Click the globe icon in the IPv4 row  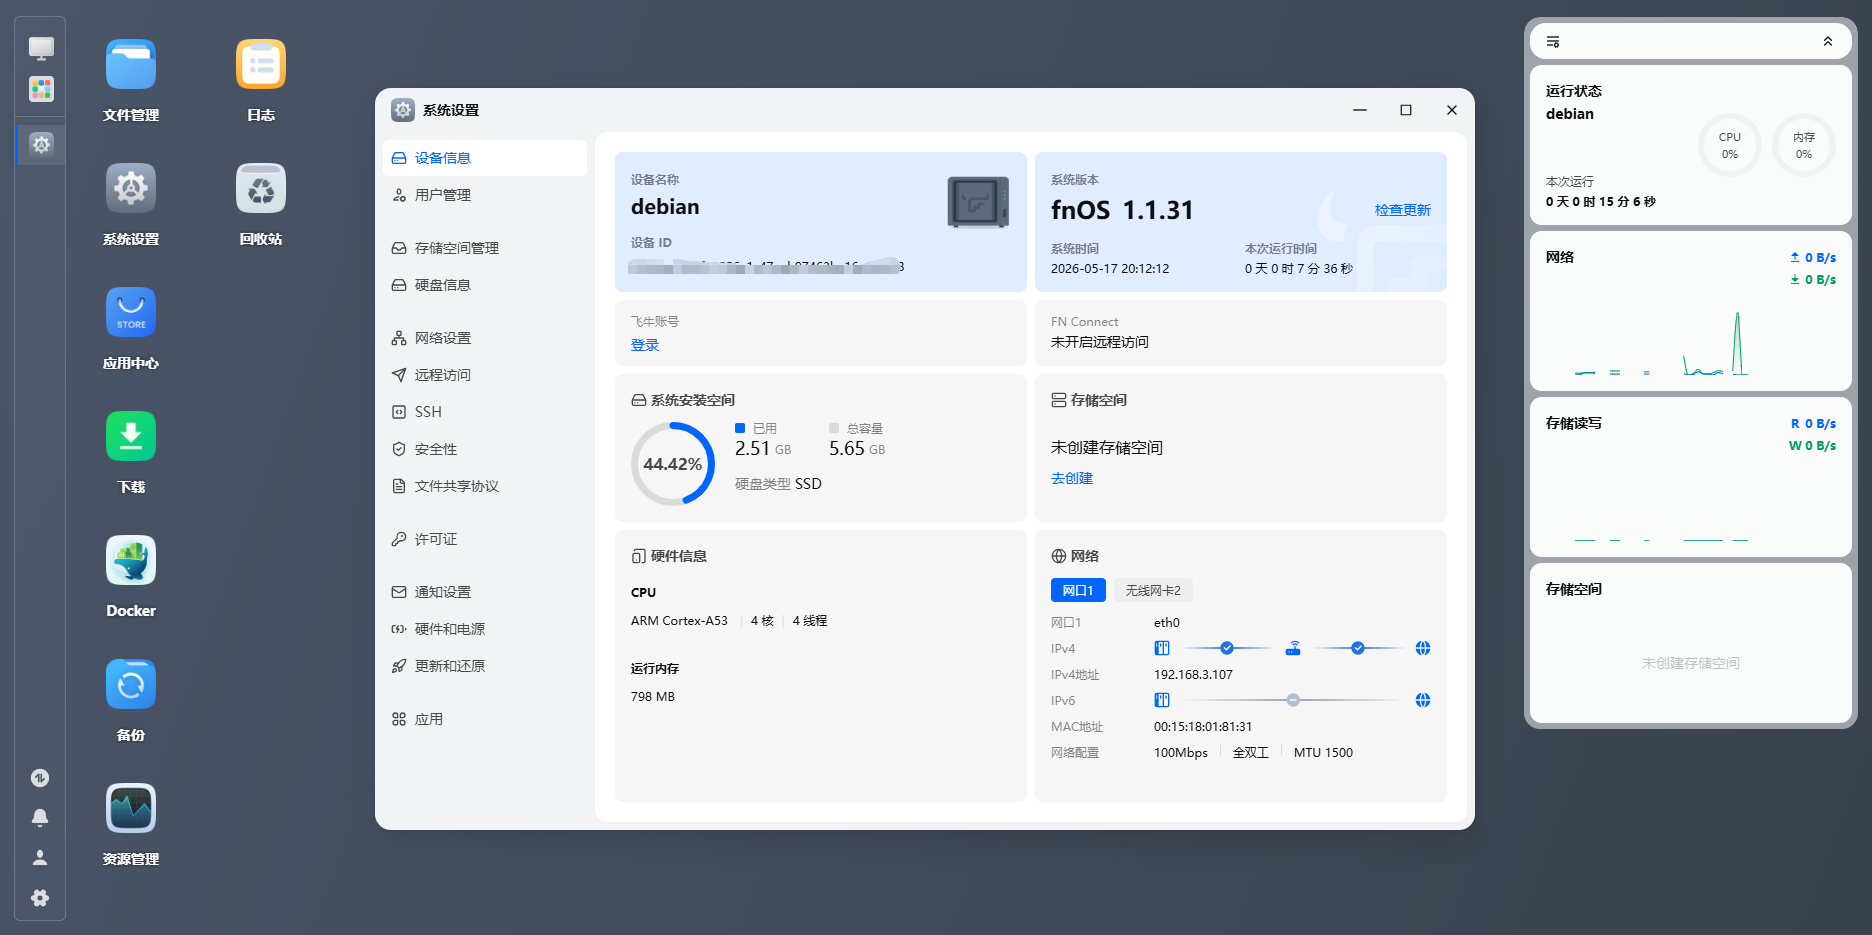1423,648
